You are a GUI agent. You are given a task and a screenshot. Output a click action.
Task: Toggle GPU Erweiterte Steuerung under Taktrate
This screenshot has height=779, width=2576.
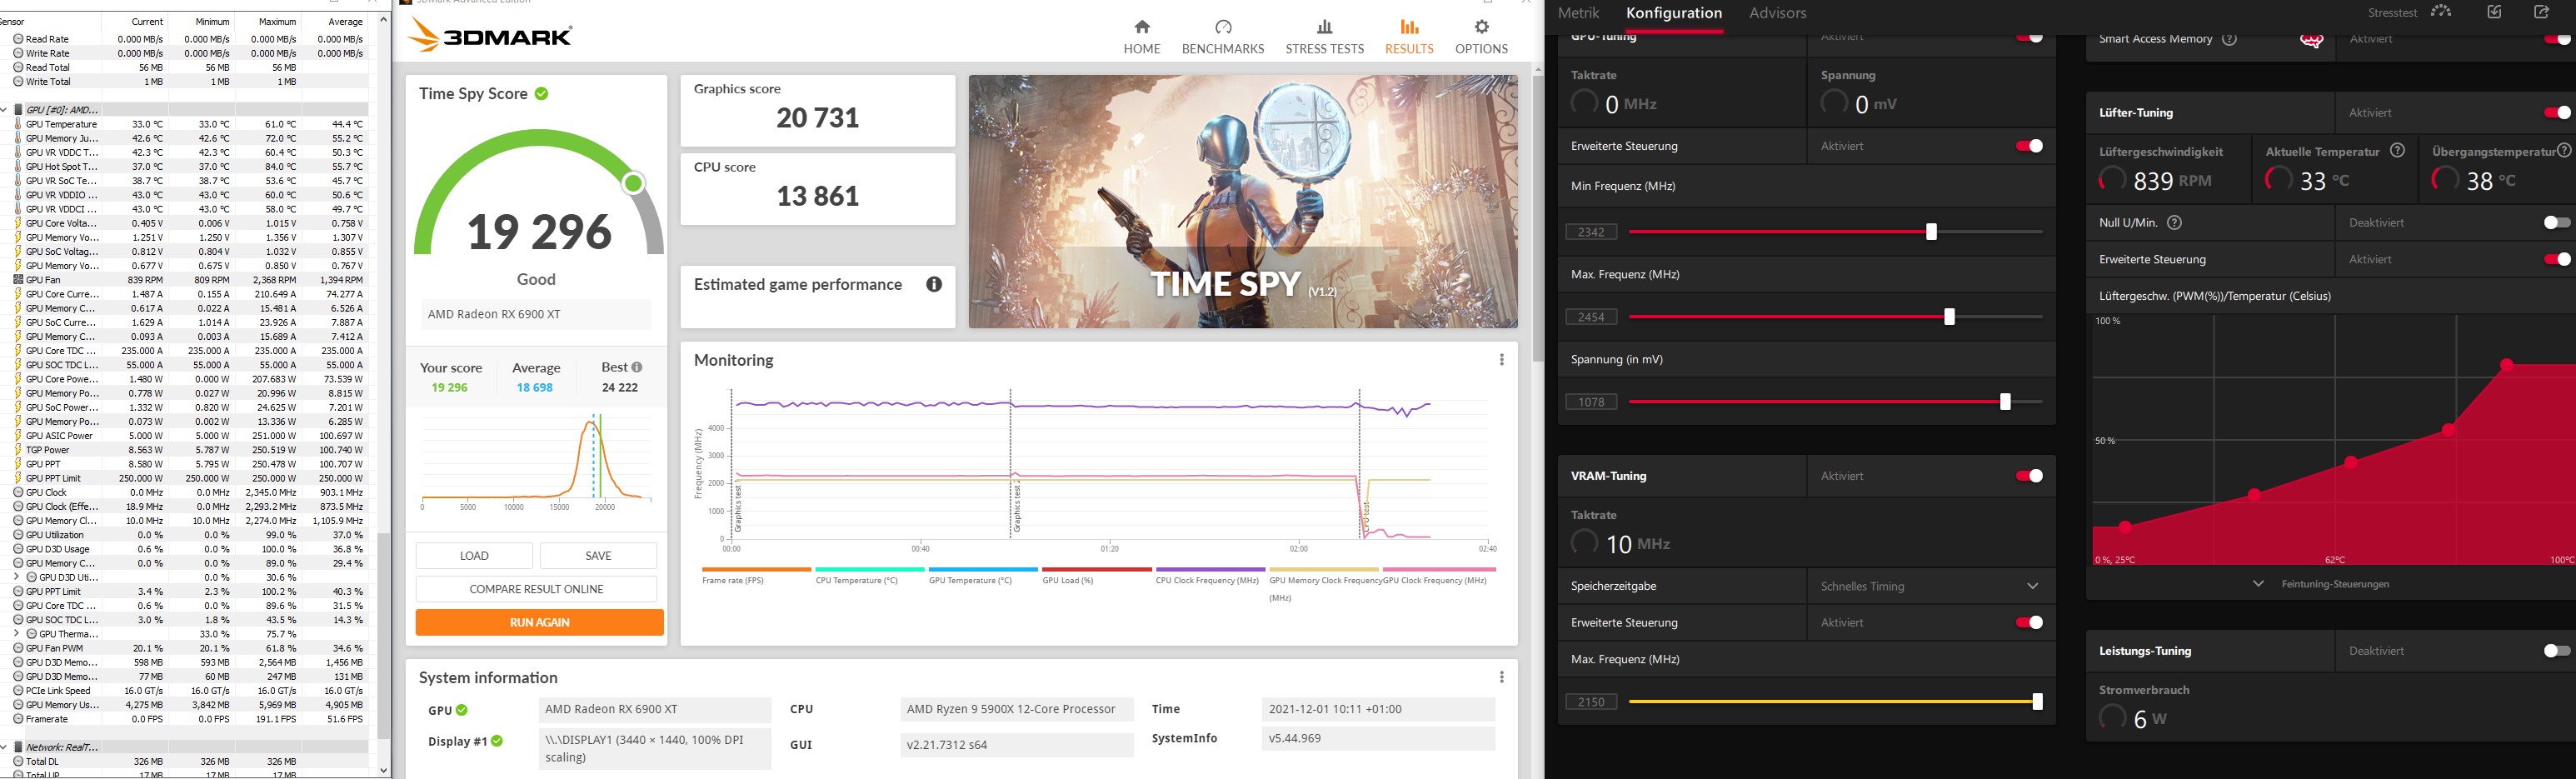(2029, 146)
